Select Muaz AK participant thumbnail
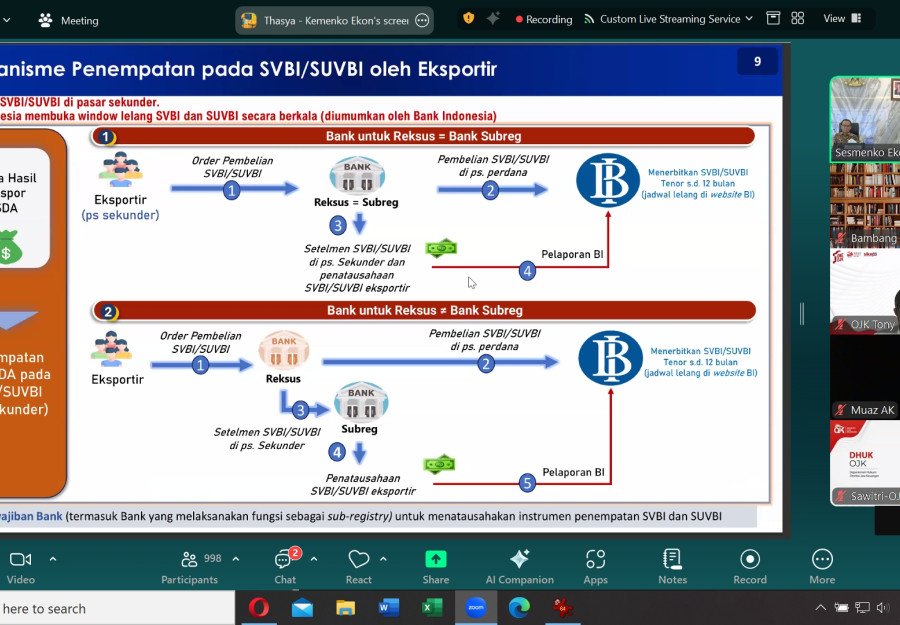The image size is (900, 625). [865, 377]
